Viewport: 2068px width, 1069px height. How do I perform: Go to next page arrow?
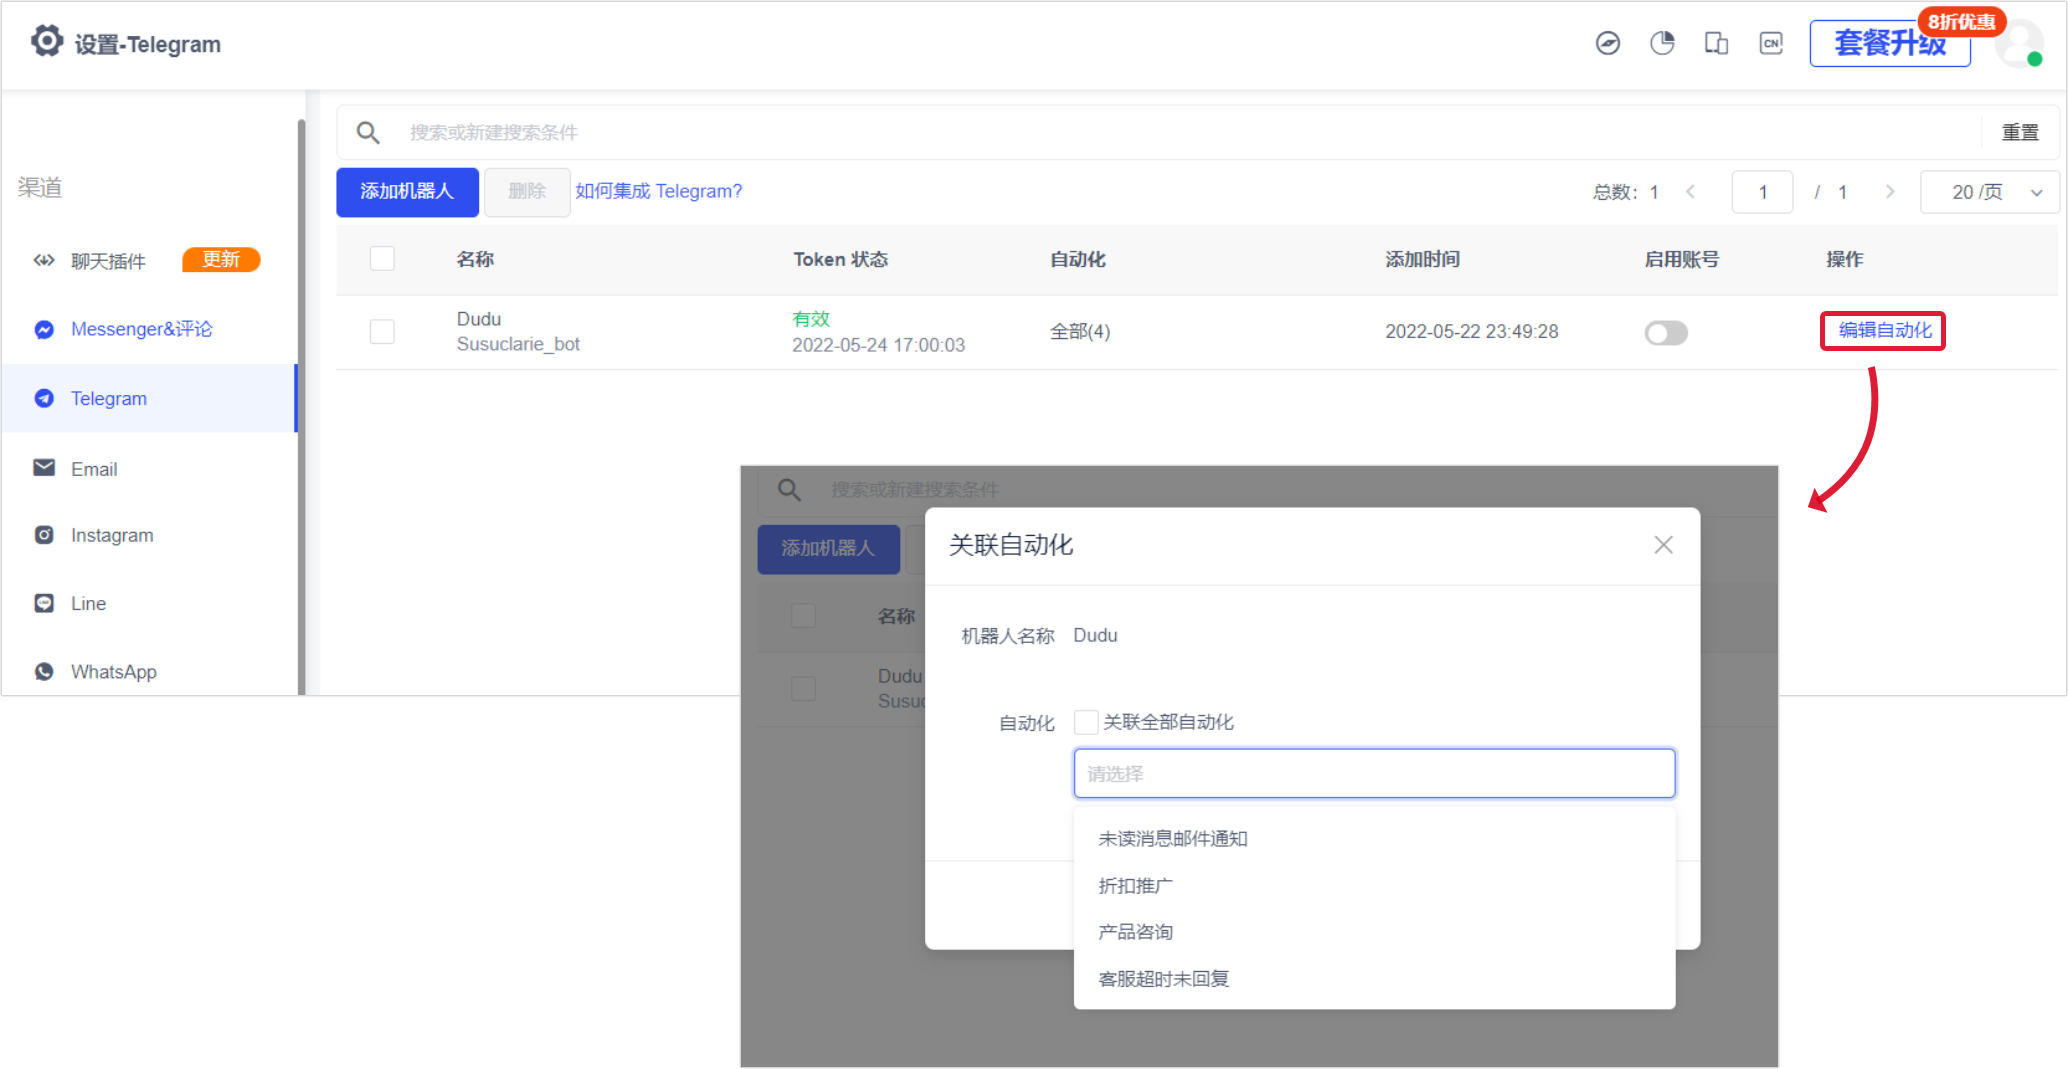[1890, 191]
